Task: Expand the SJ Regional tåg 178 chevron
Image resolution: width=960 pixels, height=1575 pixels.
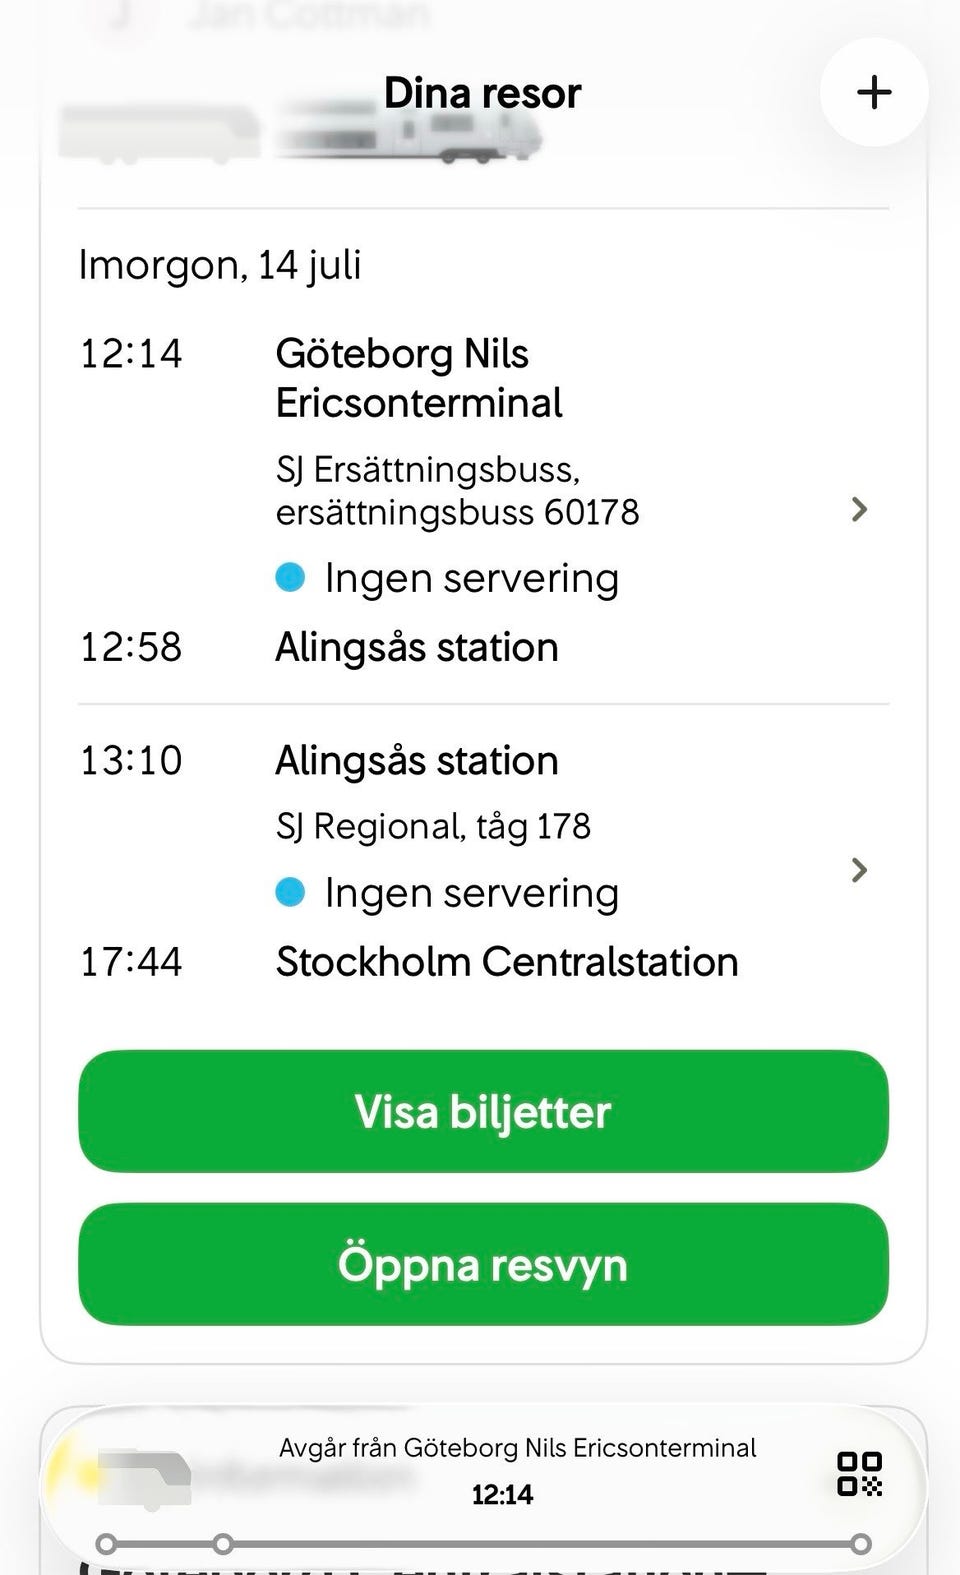Action: pyautogui.click(x=858, y=870)
